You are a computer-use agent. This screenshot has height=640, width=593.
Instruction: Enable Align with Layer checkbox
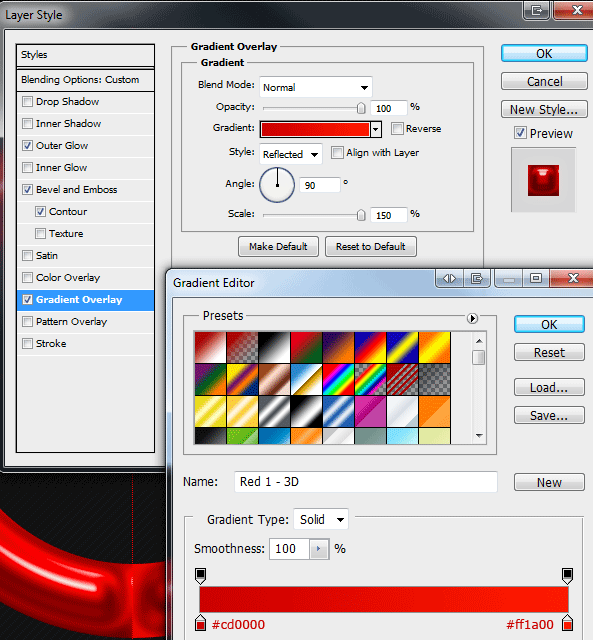[337, 153]
